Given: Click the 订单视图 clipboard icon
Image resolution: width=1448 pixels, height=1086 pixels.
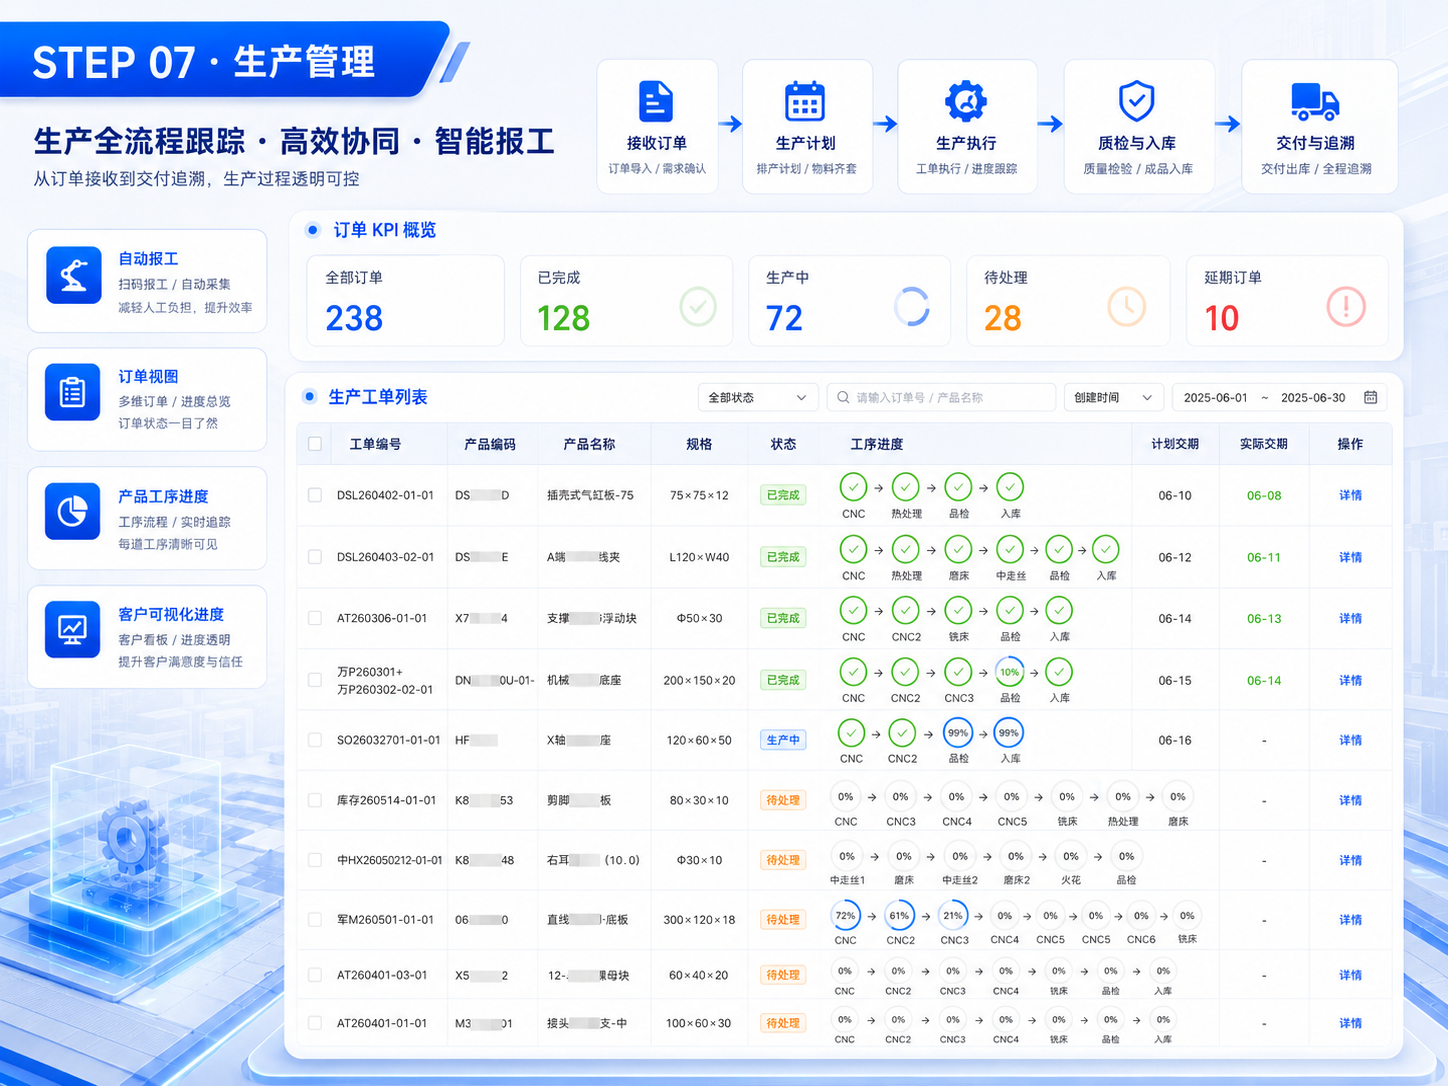Looking at the screenshot, I should point(73,392).
